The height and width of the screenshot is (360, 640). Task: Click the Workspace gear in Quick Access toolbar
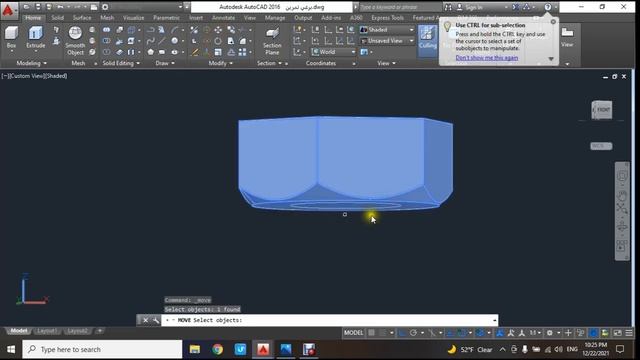point(105,7)
